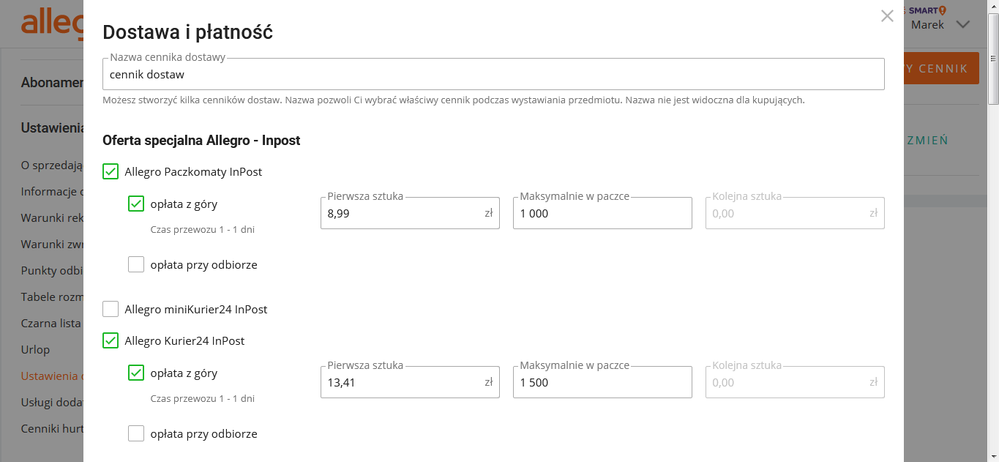Close the Dostawa i płatność dialog
Image resolution: width=999 pixels, height=462 pixels.
[x=886, y=16]
